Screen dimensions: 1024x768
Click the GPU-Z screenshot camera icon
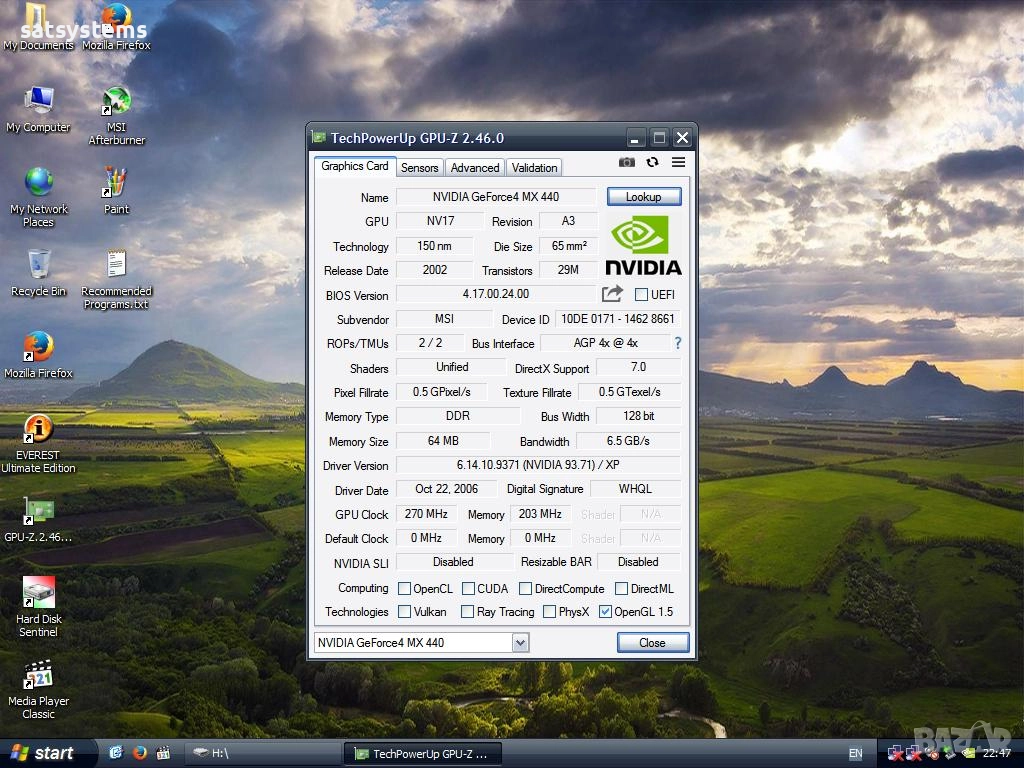point(626,162)
